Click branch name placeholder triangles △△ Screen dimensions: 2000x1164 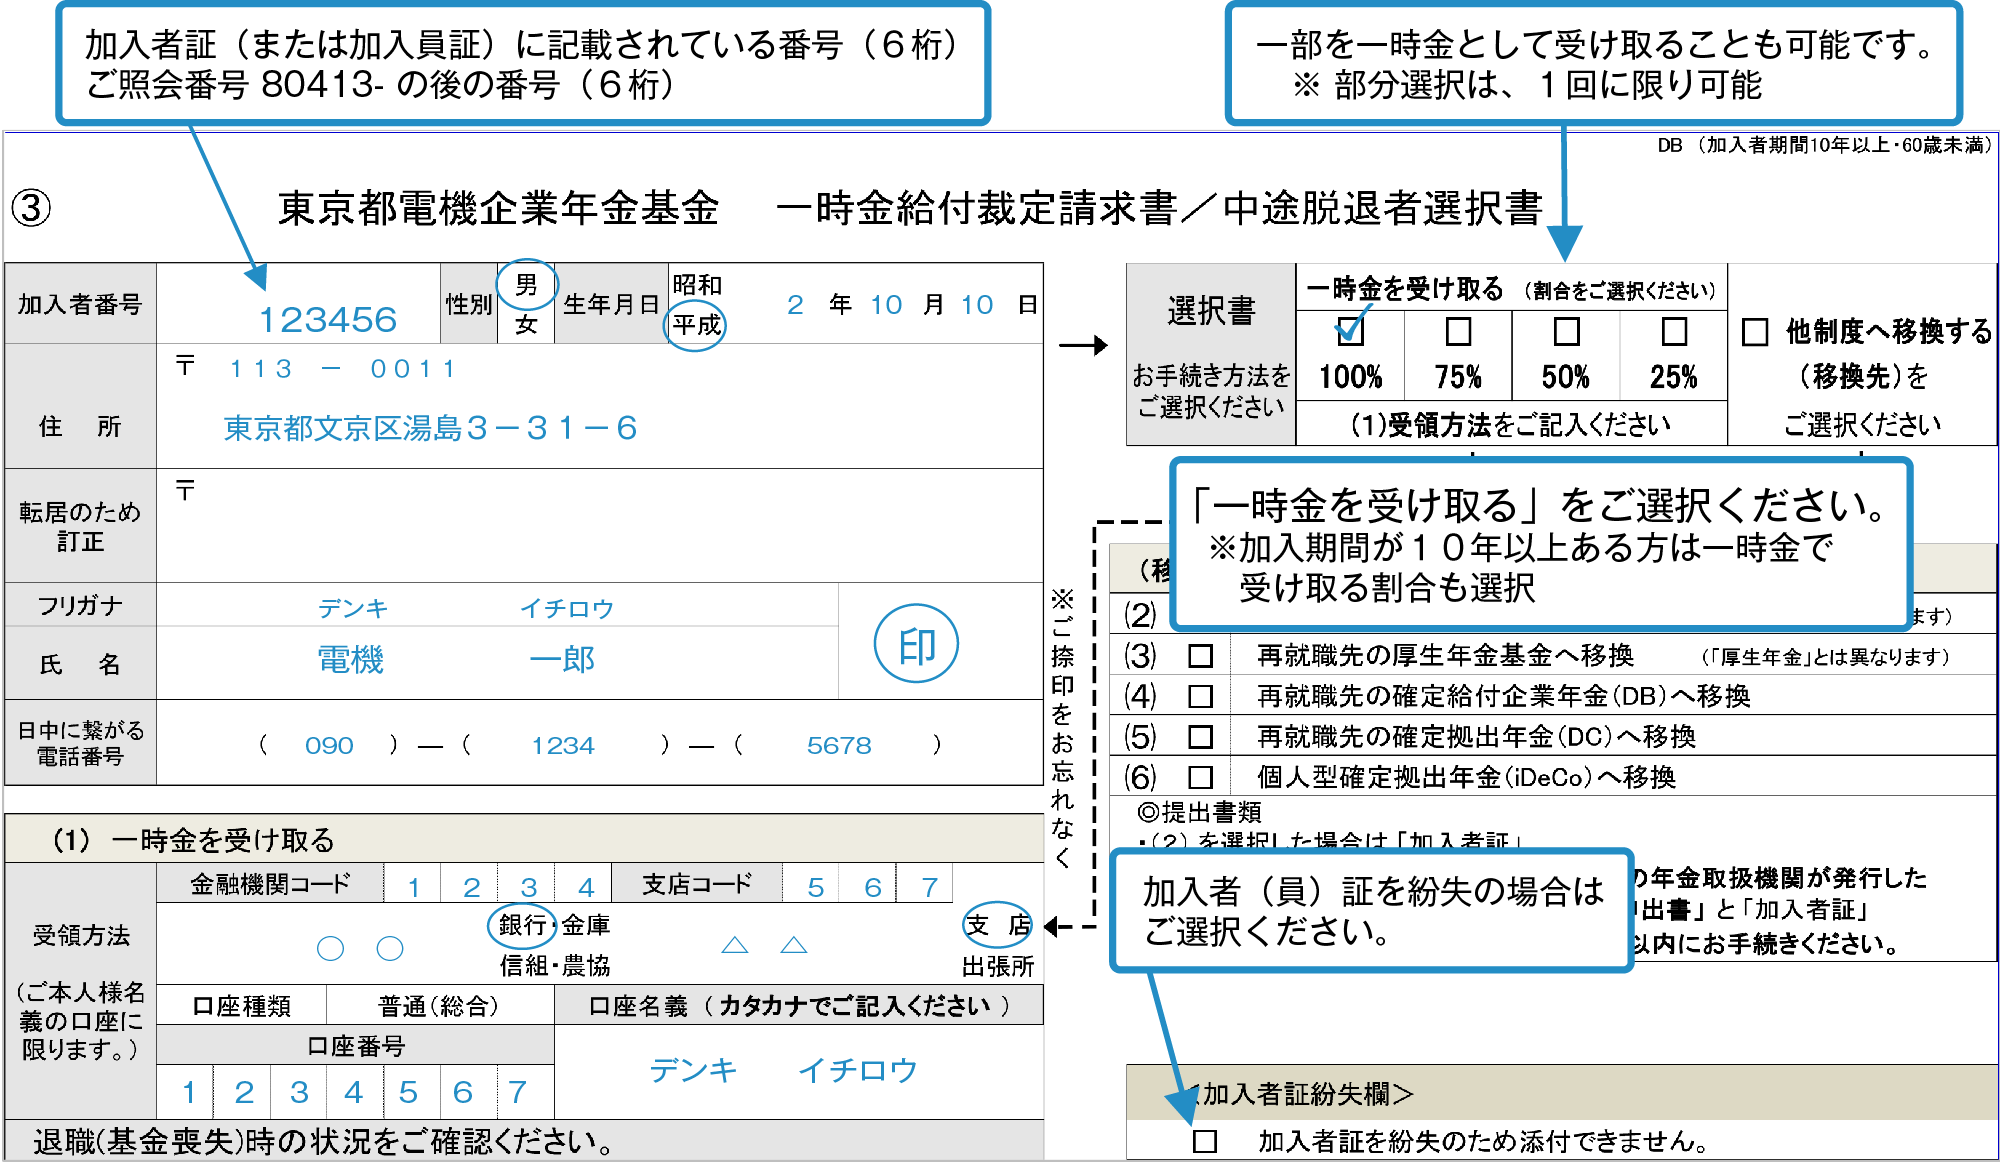[764, 945]
